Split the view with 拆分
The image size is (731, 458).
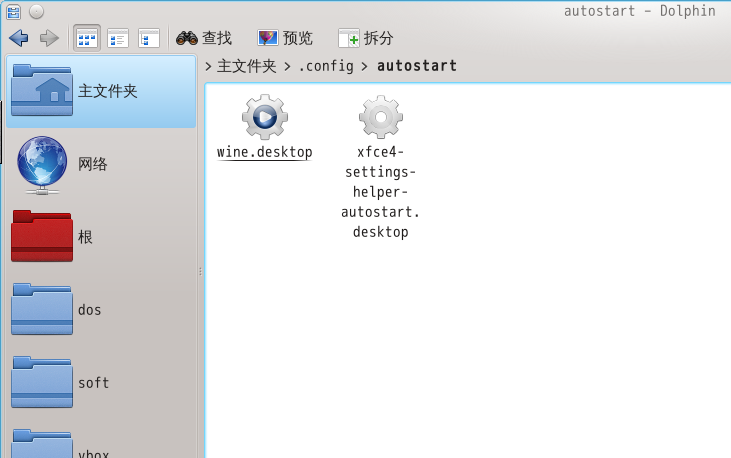(366, 38)
